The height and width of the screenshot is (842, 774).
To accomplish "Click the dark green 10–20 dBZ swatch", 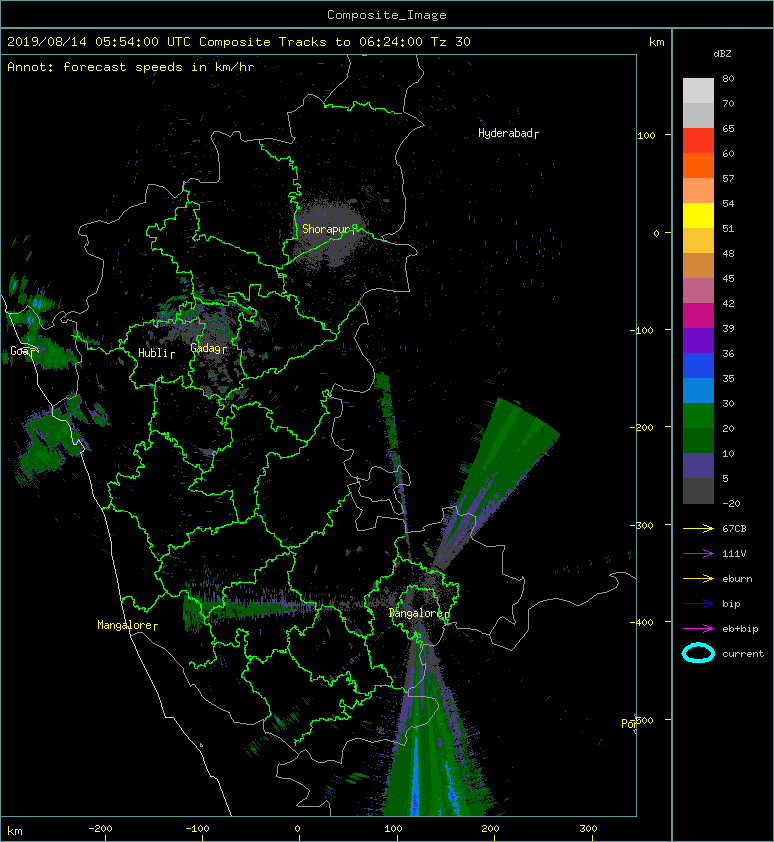I will click(x=698, y=440).
